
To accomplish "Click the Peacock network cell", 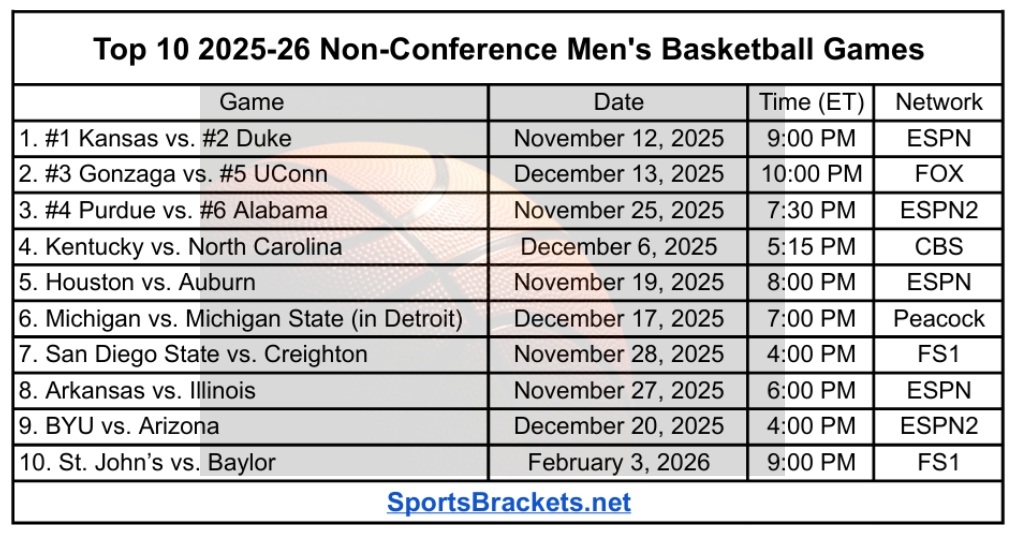I will click(x=938, y=318).
